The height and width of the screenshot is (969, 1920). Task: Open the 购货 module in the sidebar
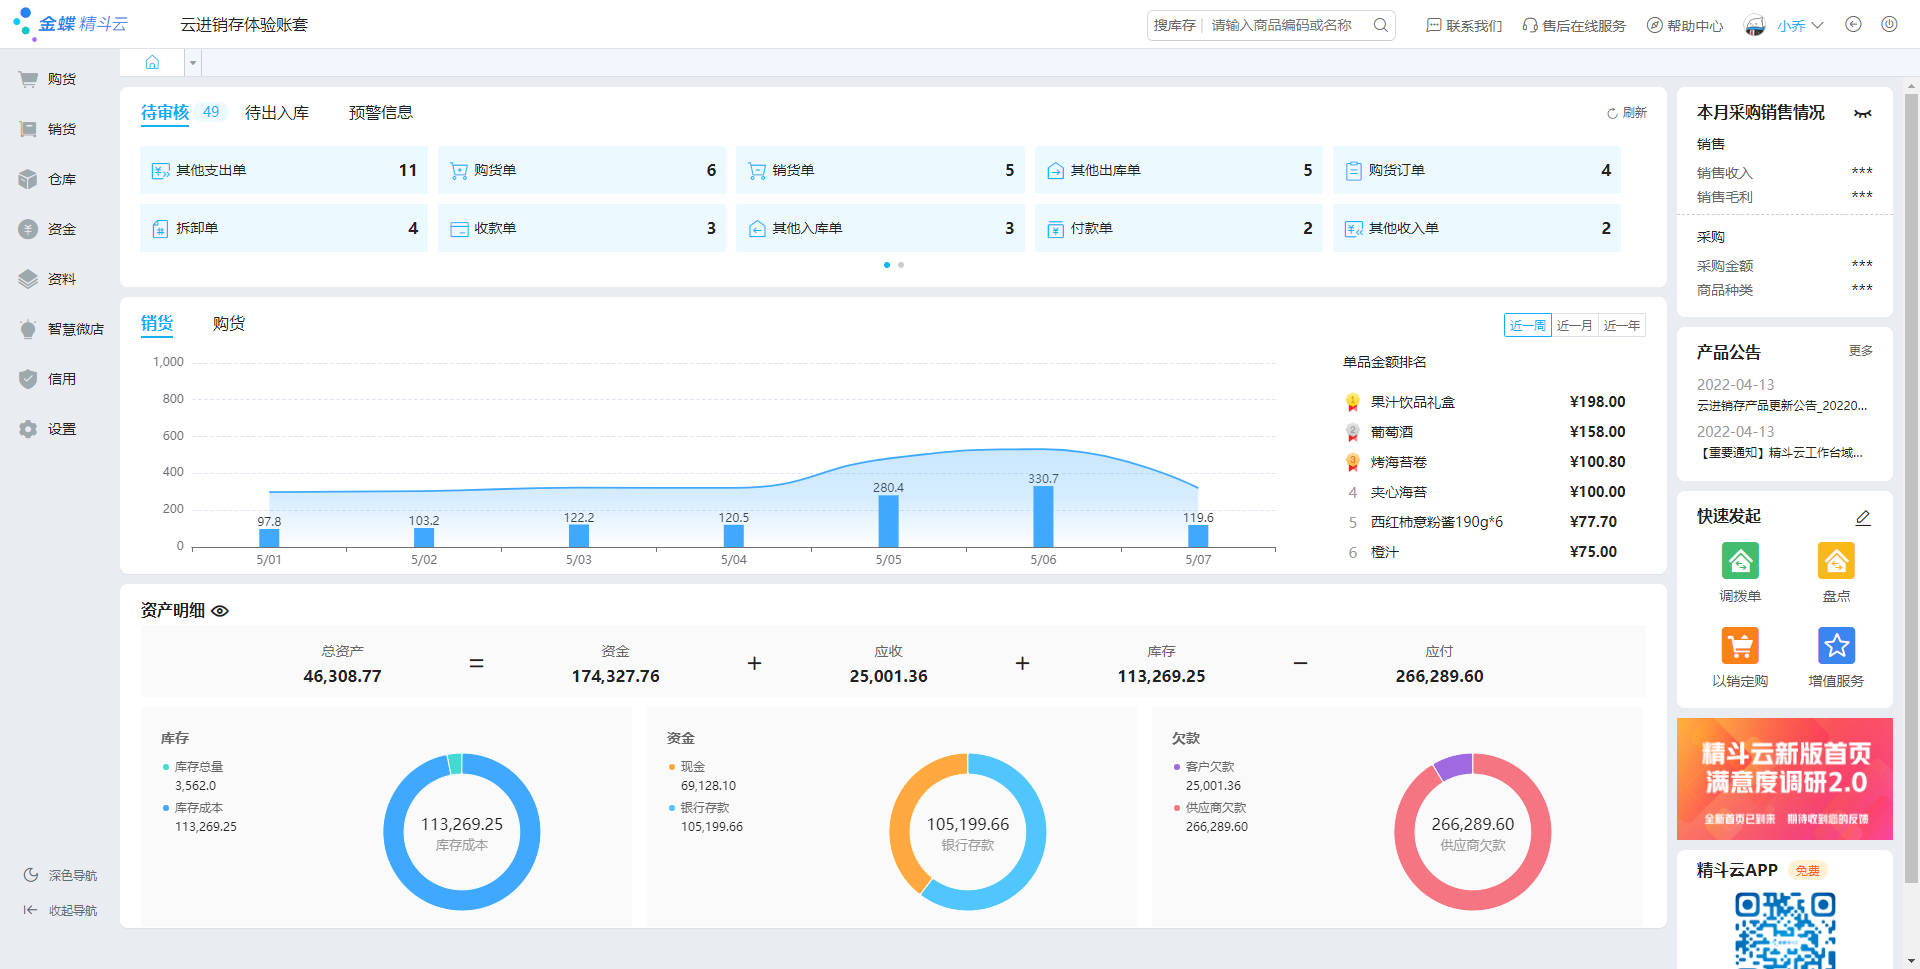(x=60, y=79)
